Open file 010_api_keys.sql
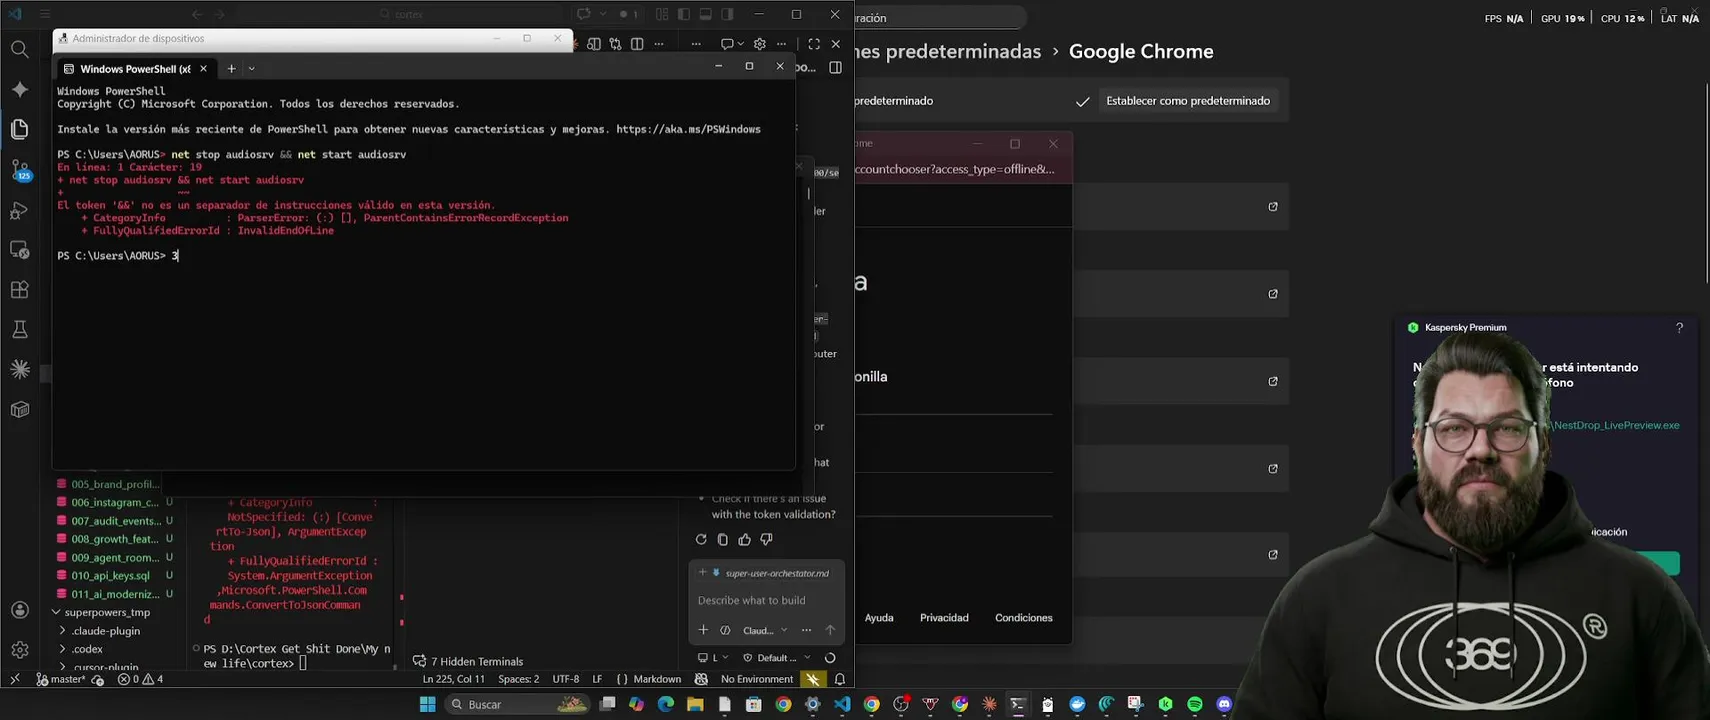 (x=110, y=575)
